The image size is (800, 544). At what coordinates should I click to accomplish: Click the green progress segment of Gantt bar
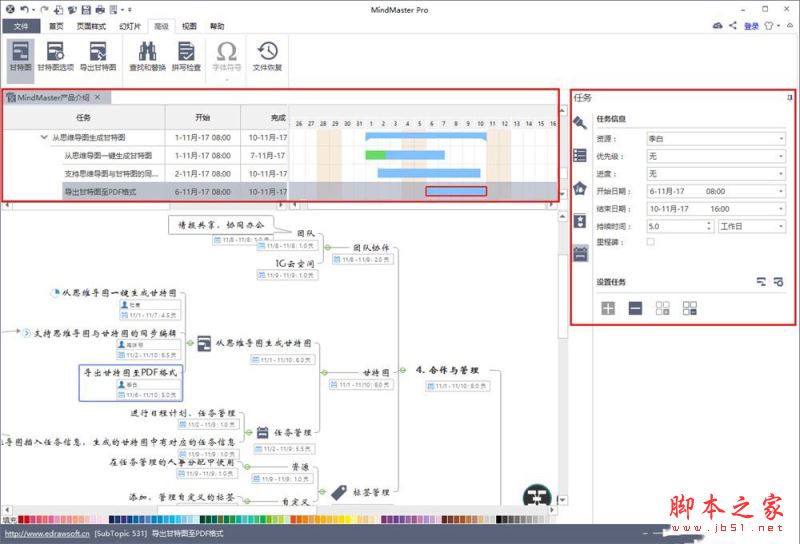coord(375,155)
